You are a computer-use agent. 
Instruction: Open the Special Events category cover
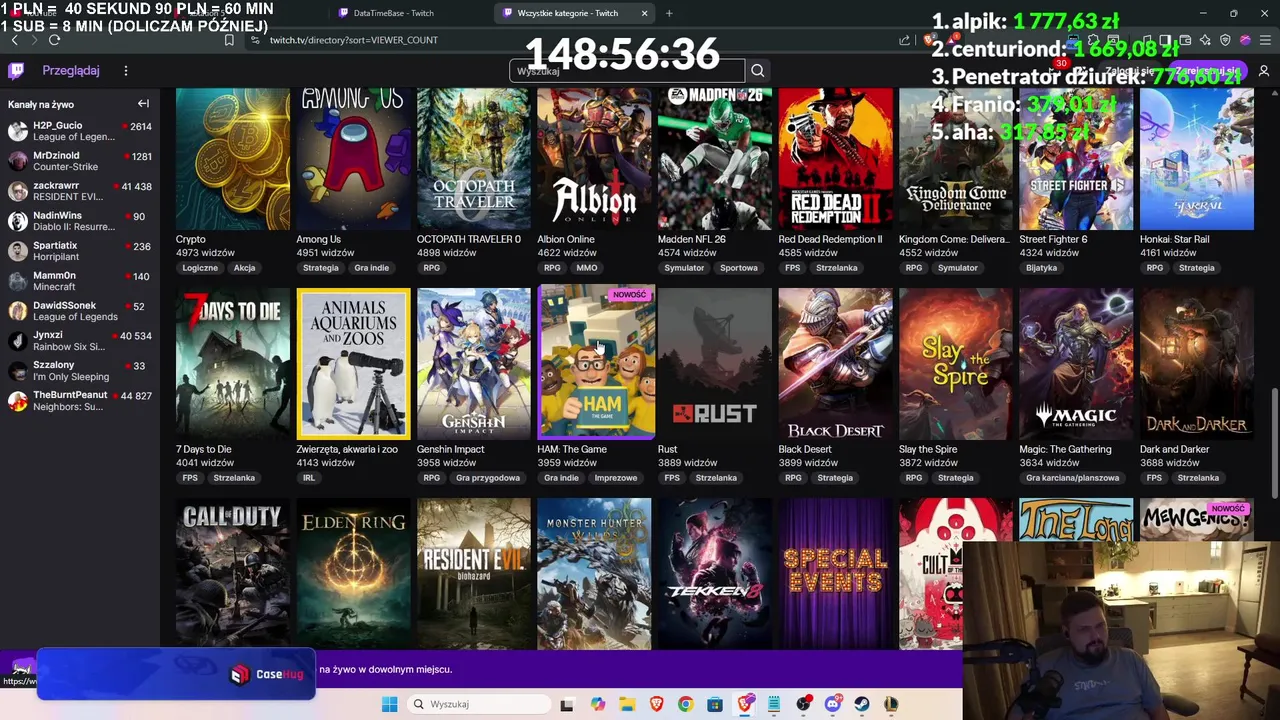click(835, 574)
